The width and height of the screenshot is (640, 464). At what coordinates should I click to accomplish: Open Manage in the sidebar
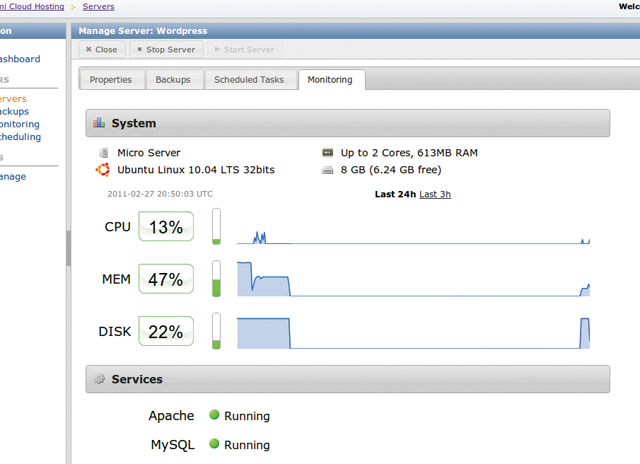pyautogui.click(x=13, y=177)
